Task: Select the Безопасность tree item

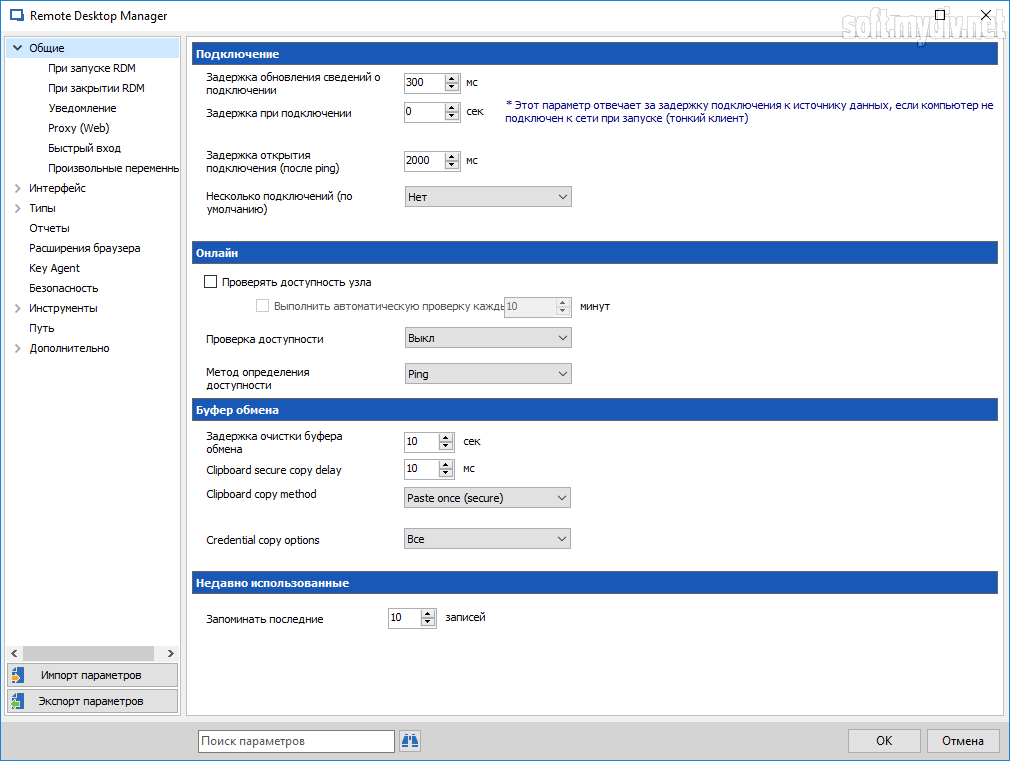Action: click(63, 288)
